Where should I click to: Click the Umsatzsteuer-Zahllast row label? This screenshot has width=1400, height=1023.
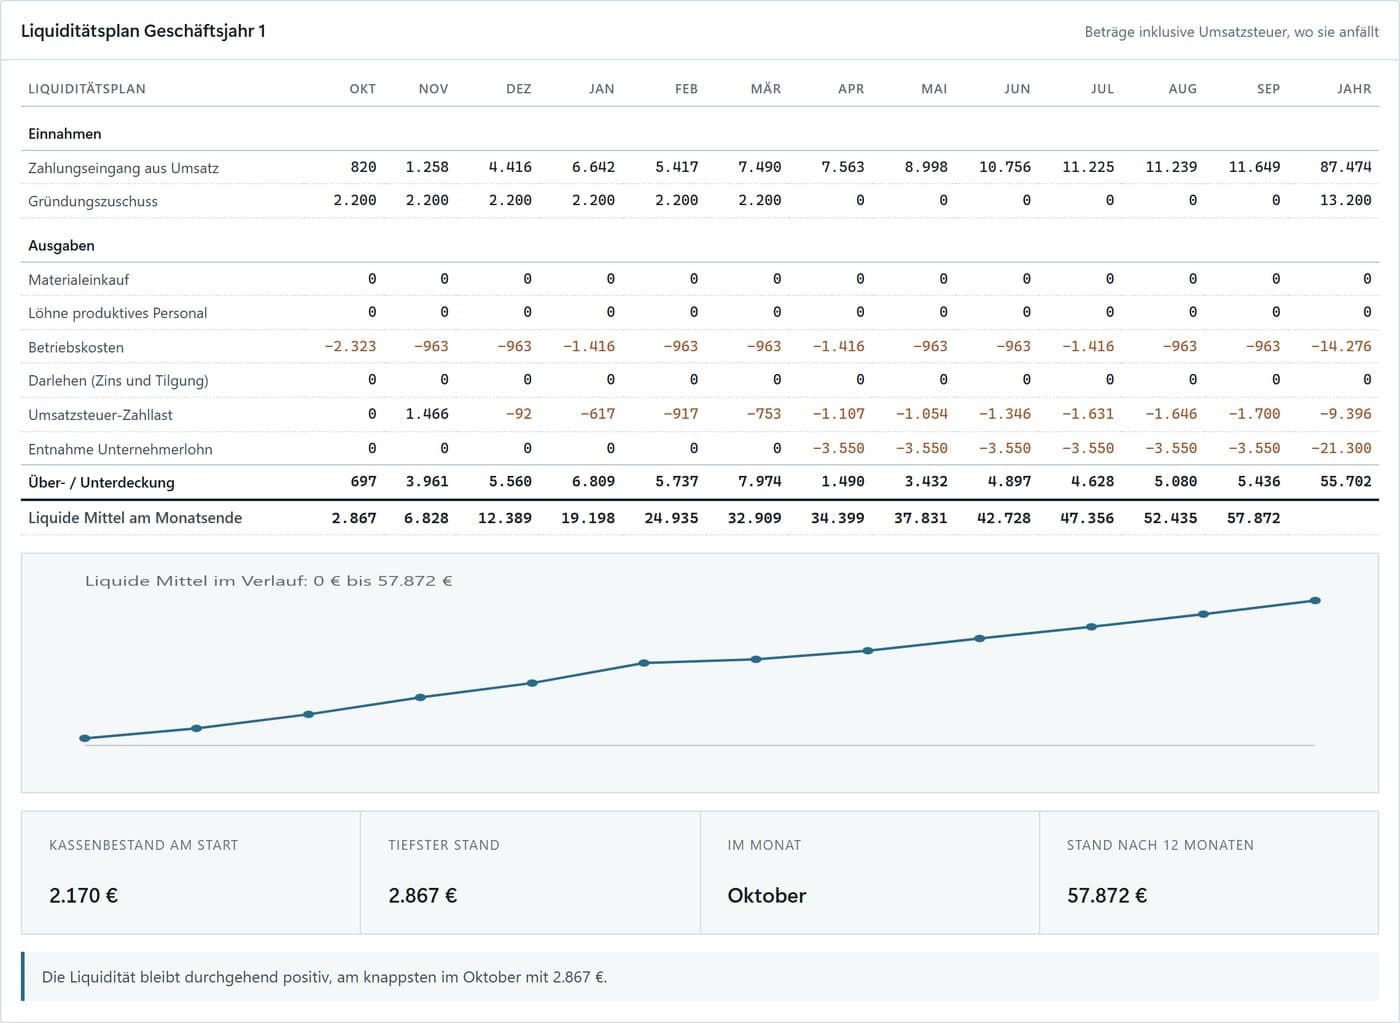click(100, 415)
